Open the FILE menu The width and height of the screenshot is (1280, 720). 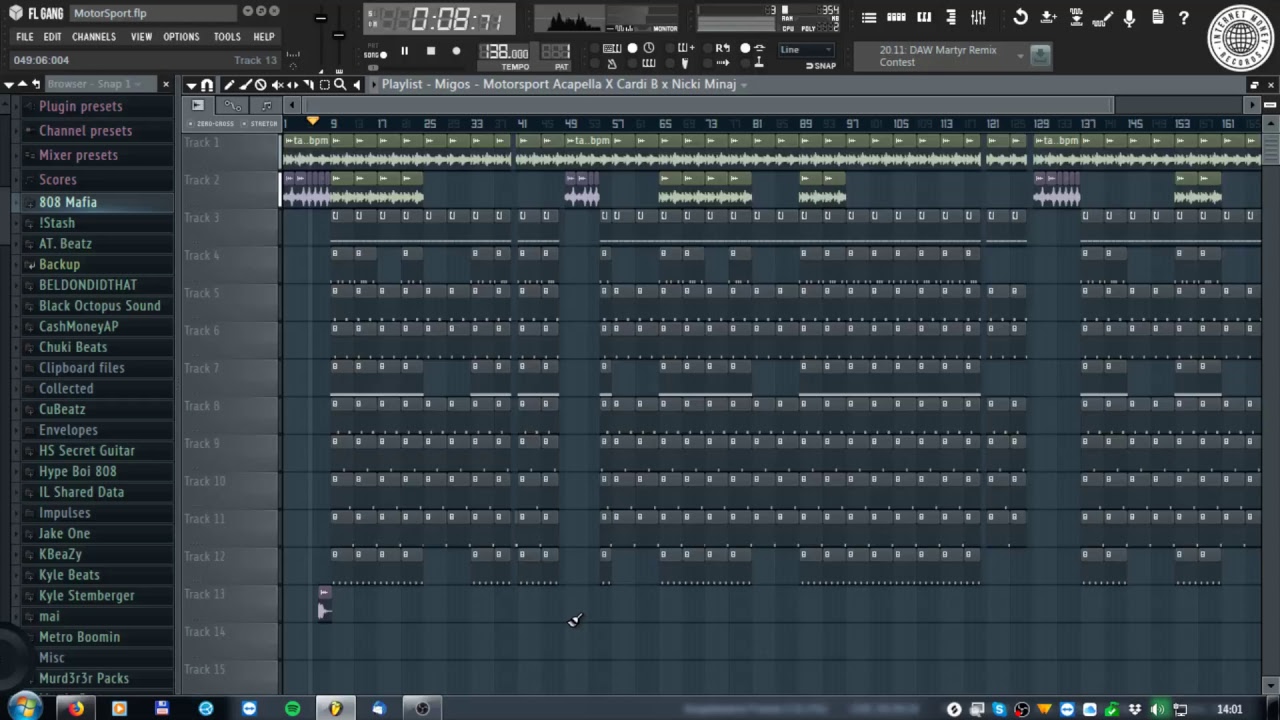(x=25, y=37)
